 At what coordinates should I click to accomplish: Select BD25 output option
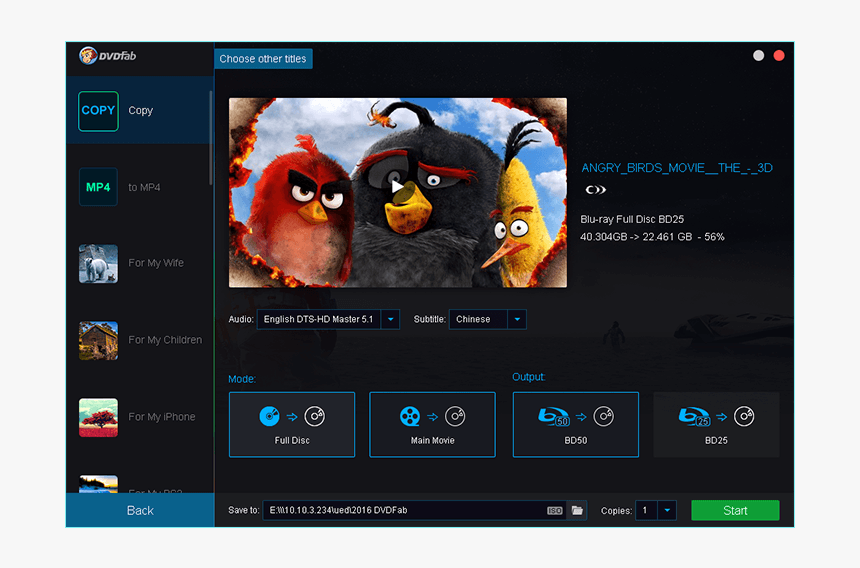point(716,424)
